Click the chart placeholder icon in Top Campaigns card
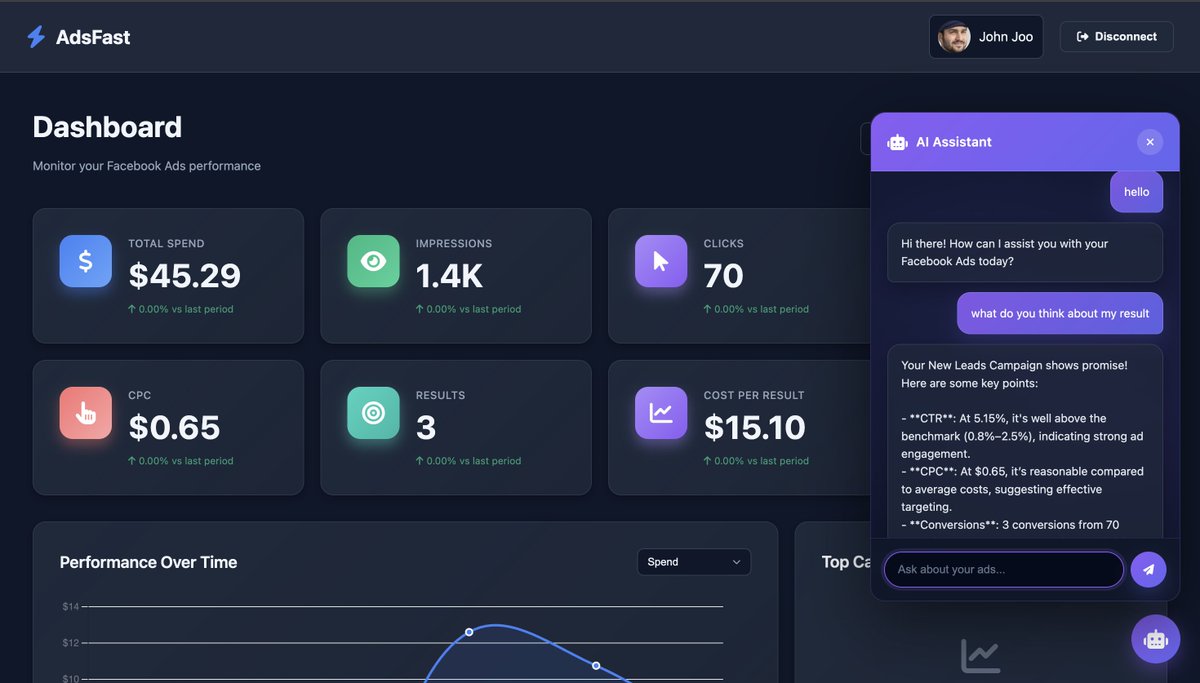 tap(981, 656)
